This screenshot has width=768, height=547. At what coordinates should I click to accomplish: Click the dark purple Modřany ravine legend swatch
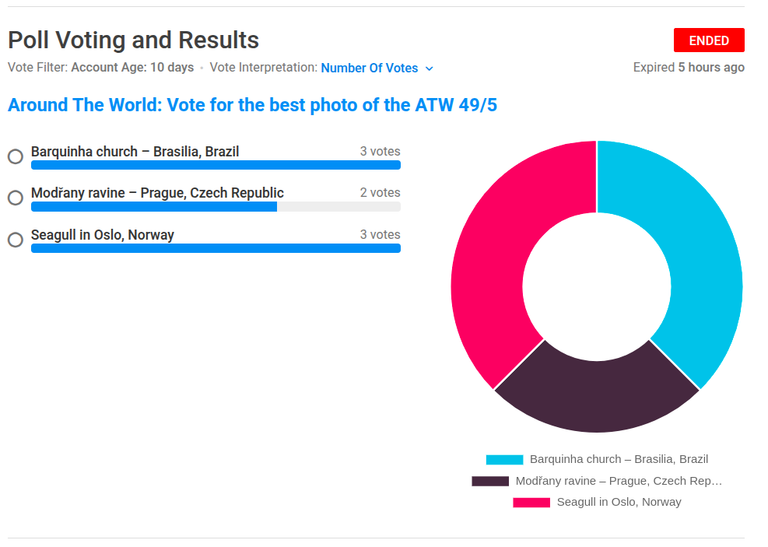click(x=490, y=481)
